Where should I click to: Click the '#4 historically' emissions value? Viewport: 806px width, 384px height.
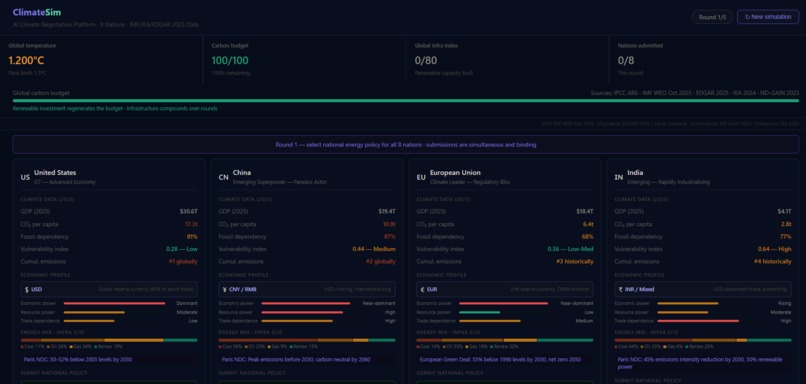tap(773, 262)
